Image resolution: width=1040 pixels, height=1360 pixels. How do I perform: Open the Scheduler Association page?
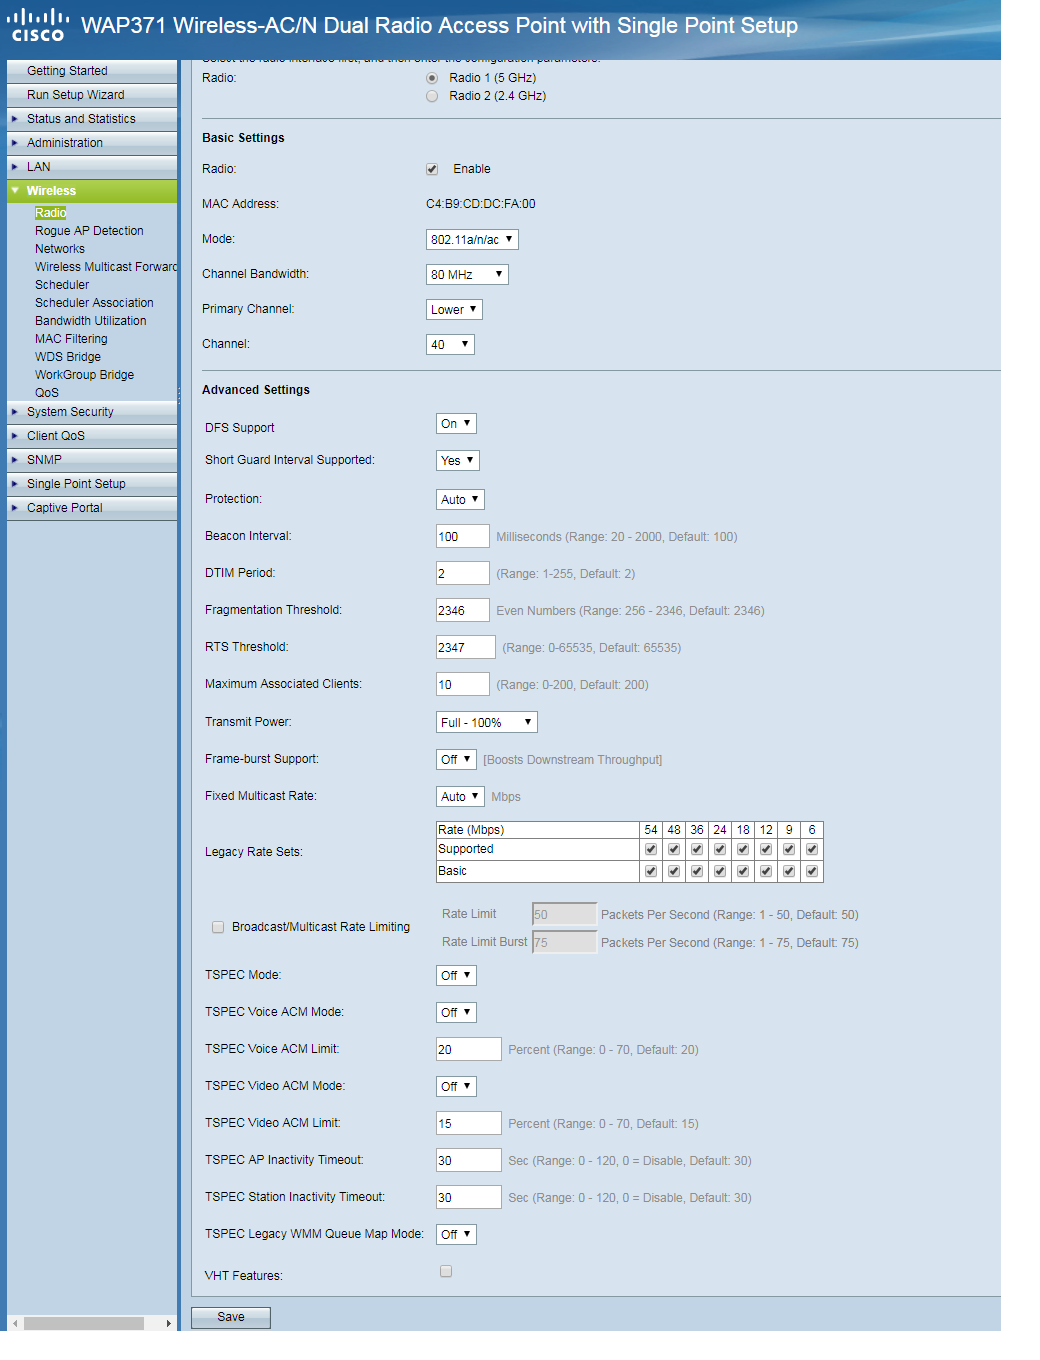94,303
